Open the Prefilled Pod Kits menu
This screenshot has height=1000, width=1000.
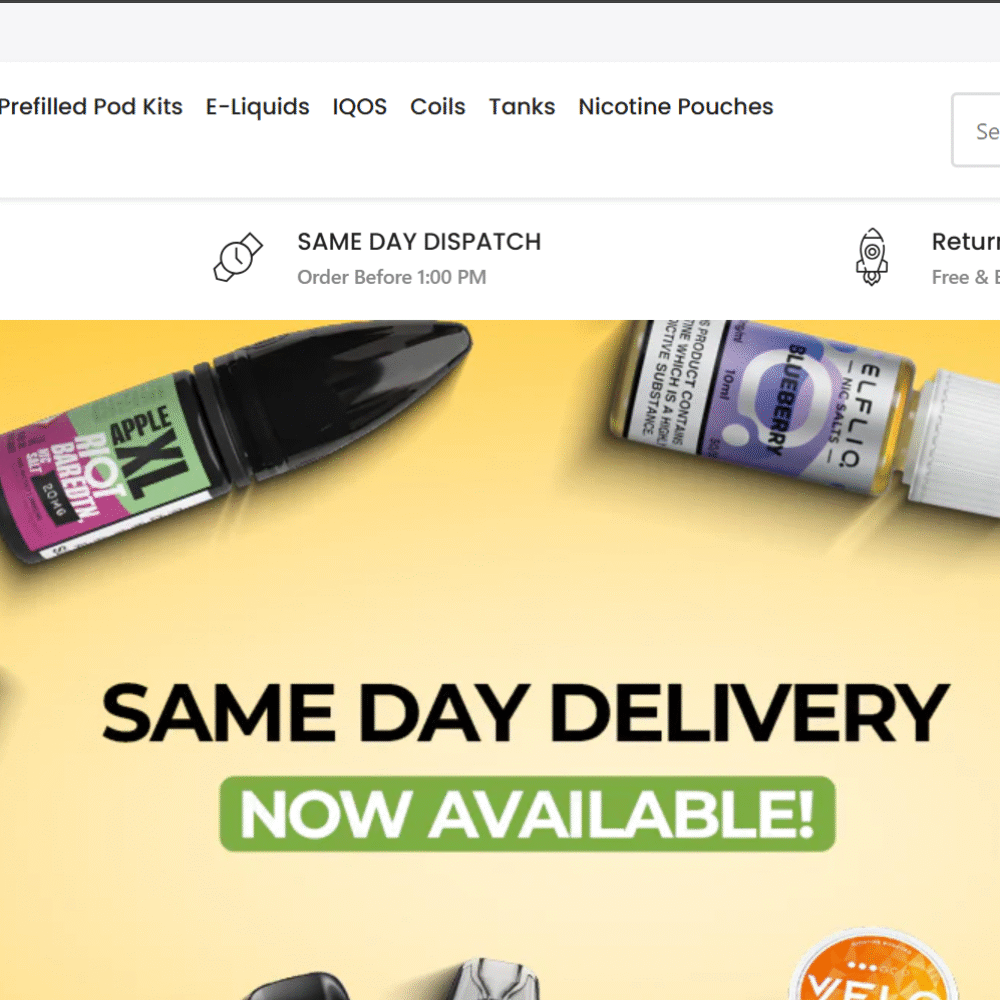(x=91, y=107)
